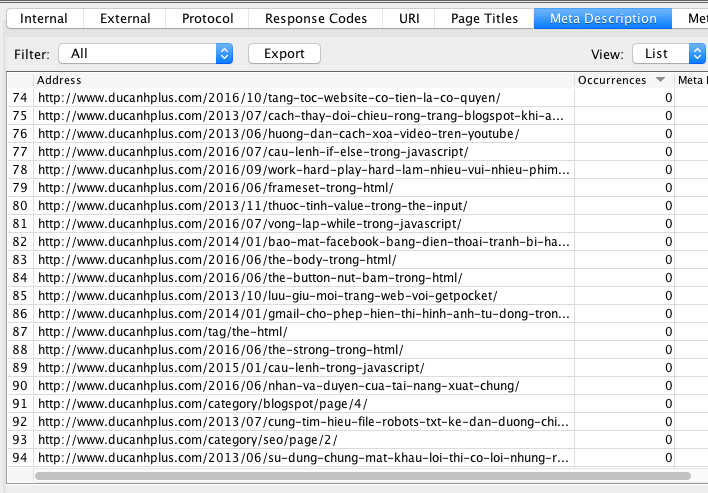Select row 74 tang-toc-website URL
708x493 pixels.
tap(269, 98)
